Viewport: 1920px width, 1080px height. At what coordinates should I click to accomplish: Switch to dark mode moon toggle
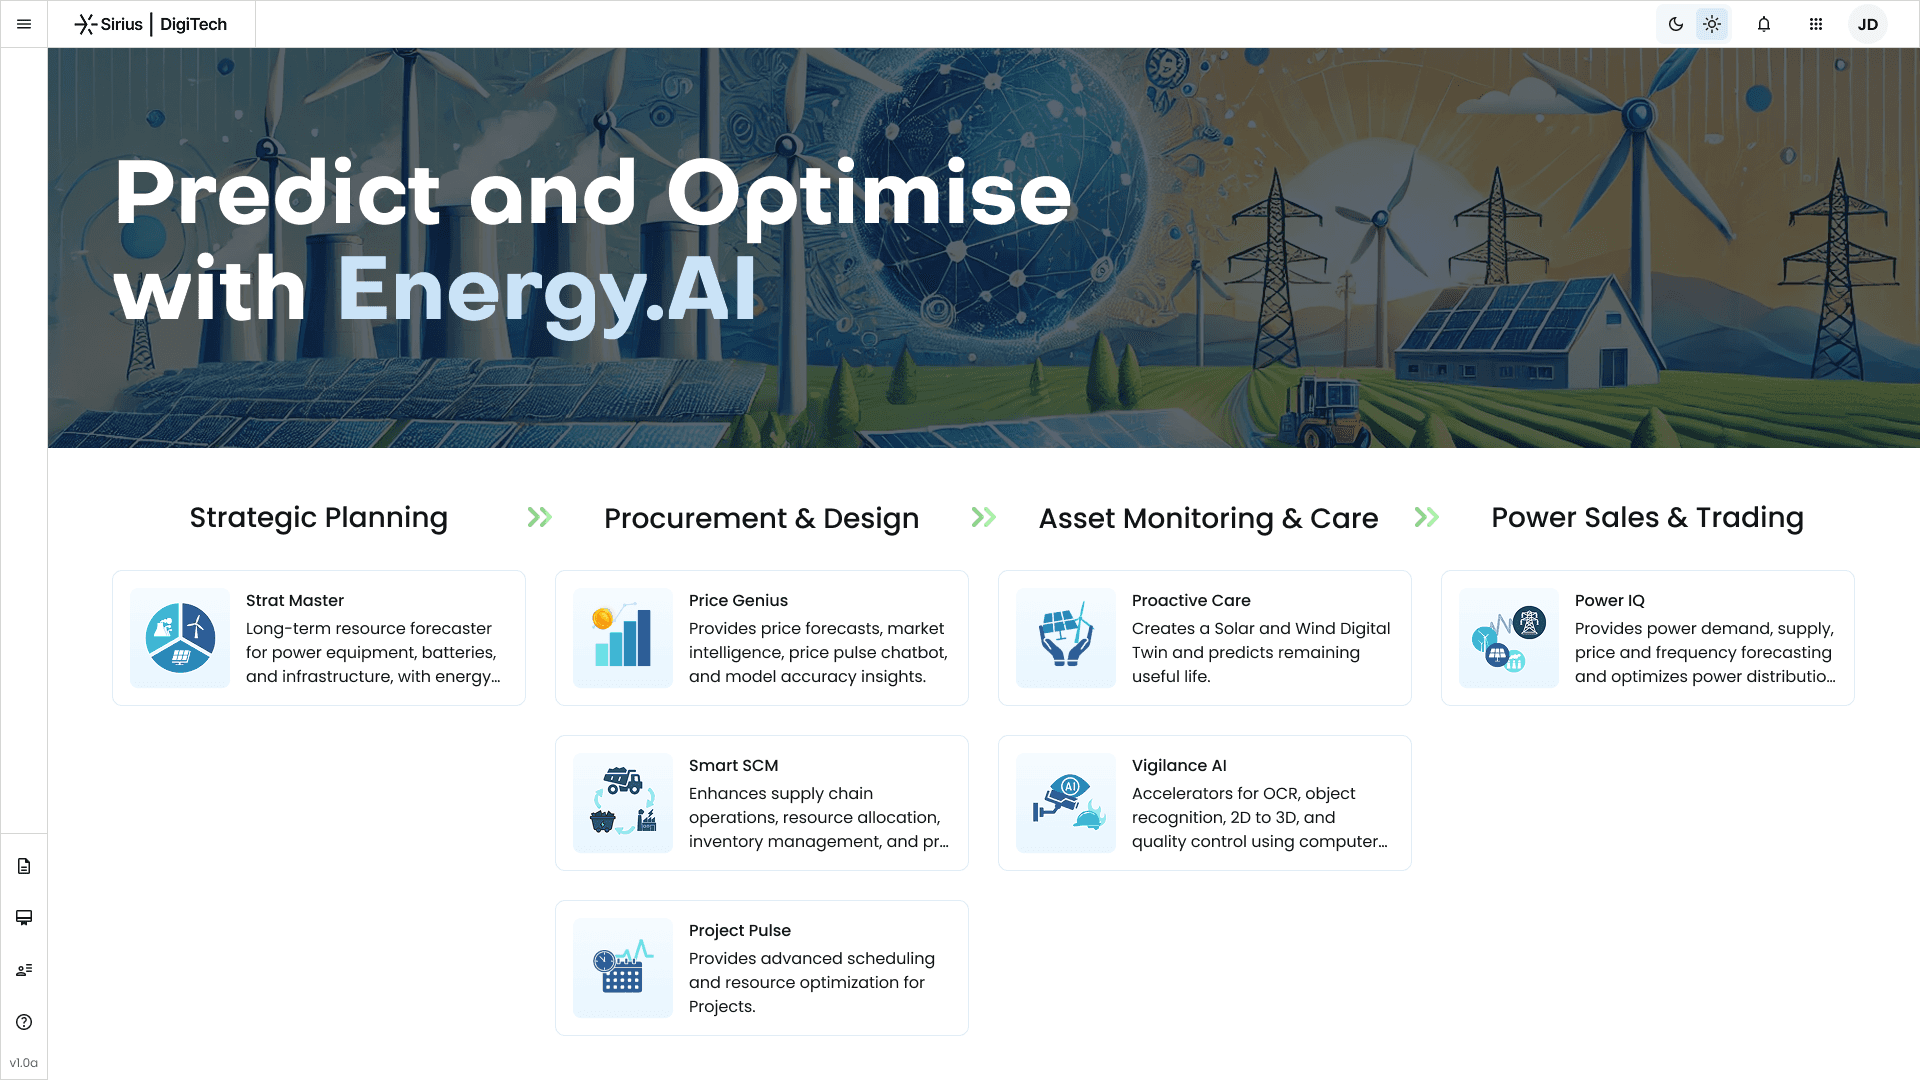1676,24
